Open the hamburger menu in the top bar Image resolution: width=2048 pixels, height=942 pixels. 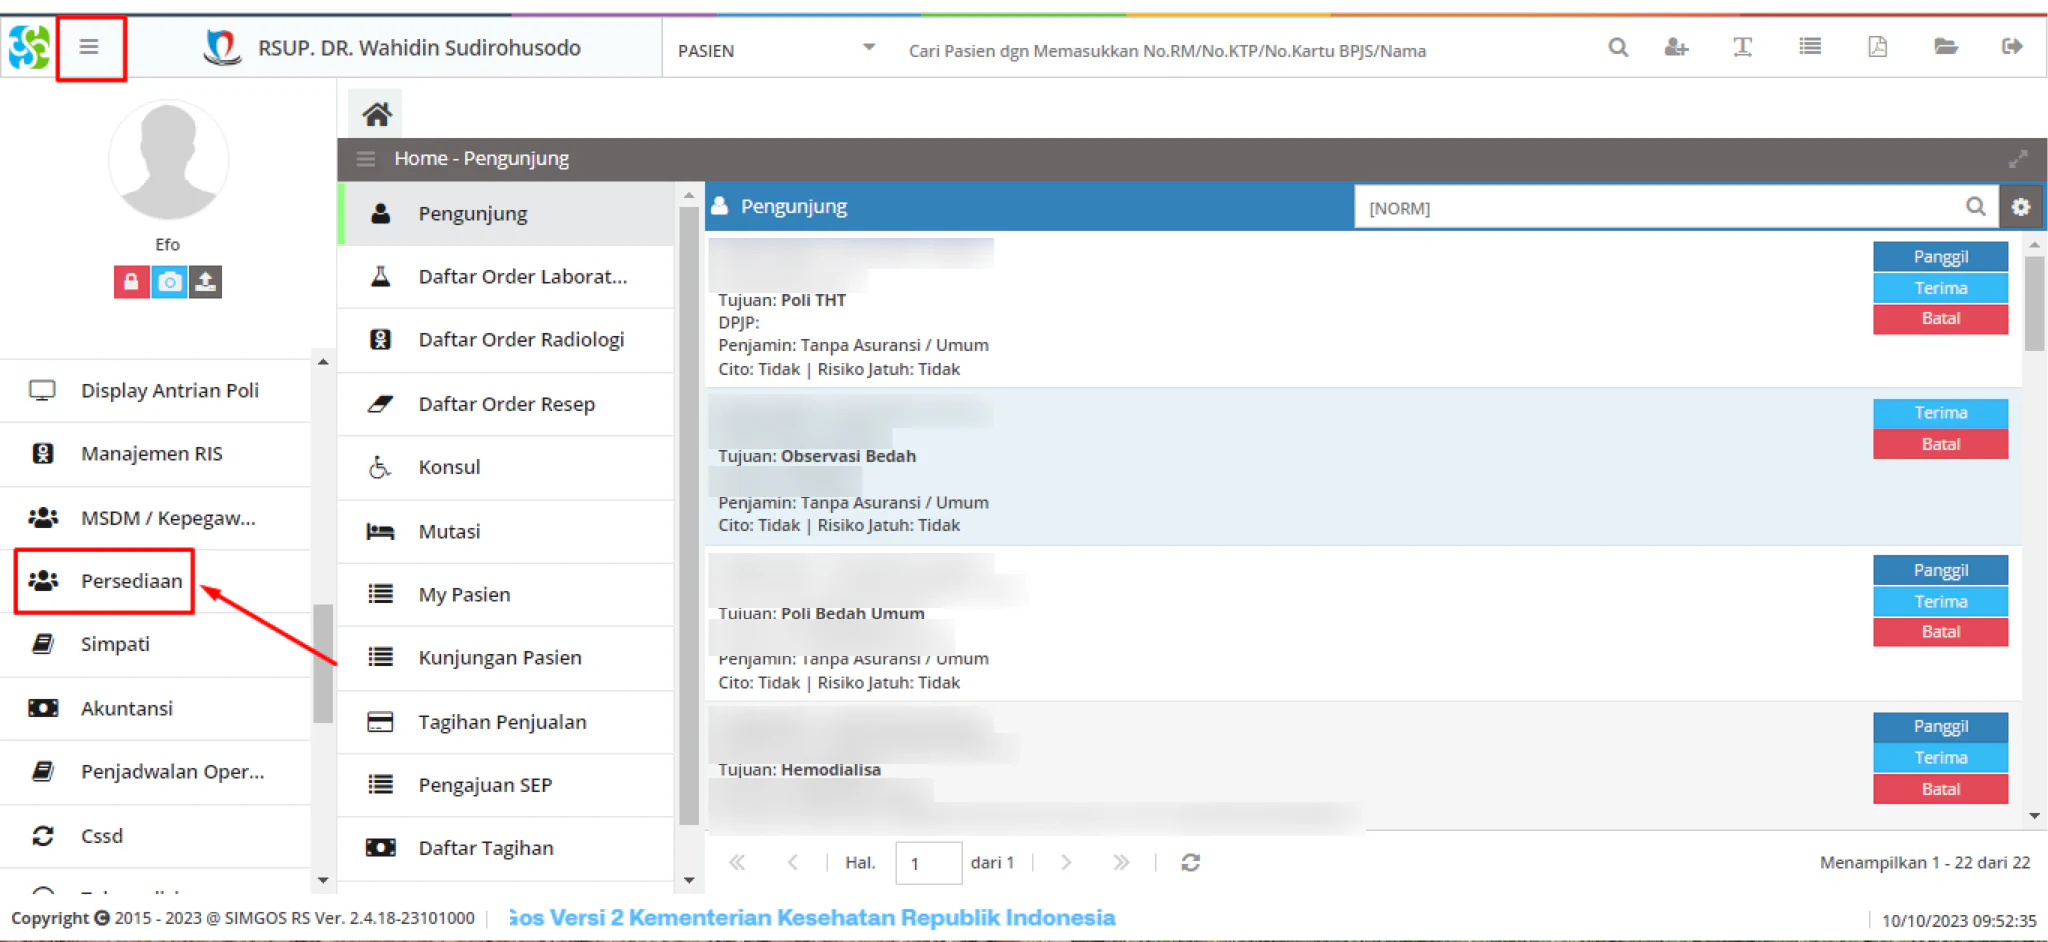pos(89,47)
